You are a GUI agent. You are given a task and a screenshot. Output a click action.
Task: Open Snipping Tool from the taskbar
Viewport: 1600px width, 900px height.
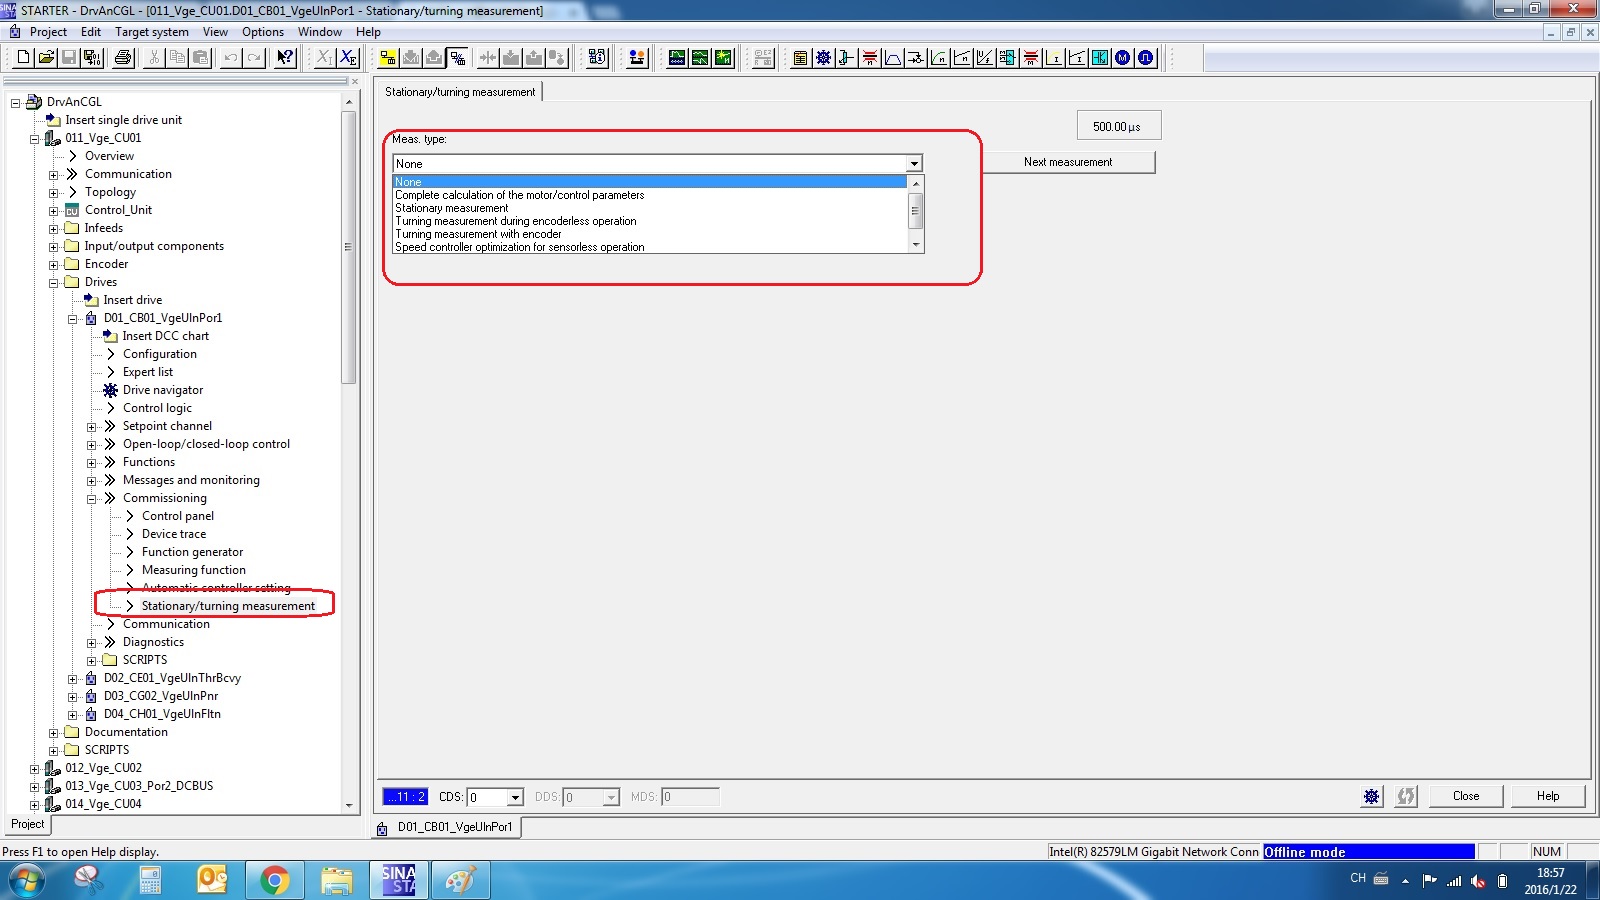click(89, 881)
